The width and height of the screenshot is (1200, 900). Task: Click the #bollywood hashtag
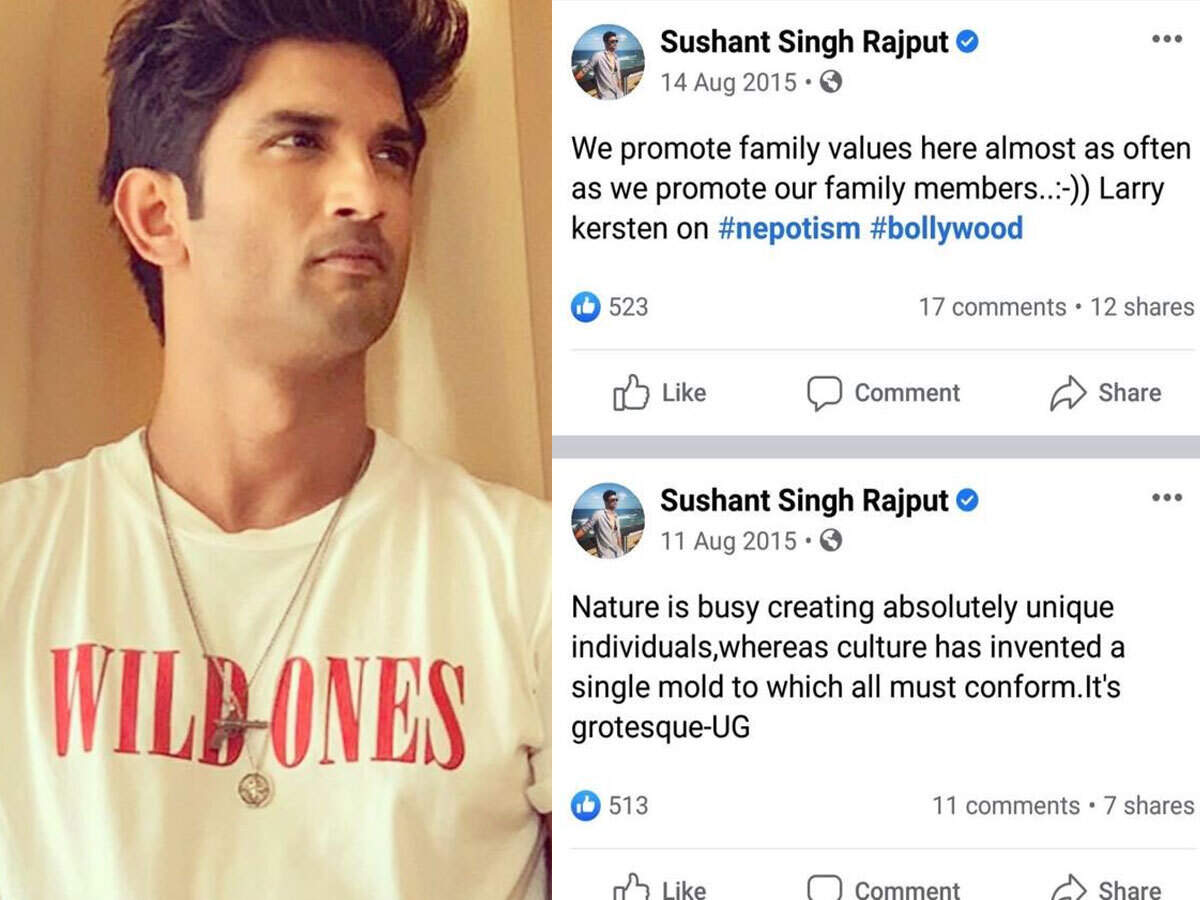point(946,229)
